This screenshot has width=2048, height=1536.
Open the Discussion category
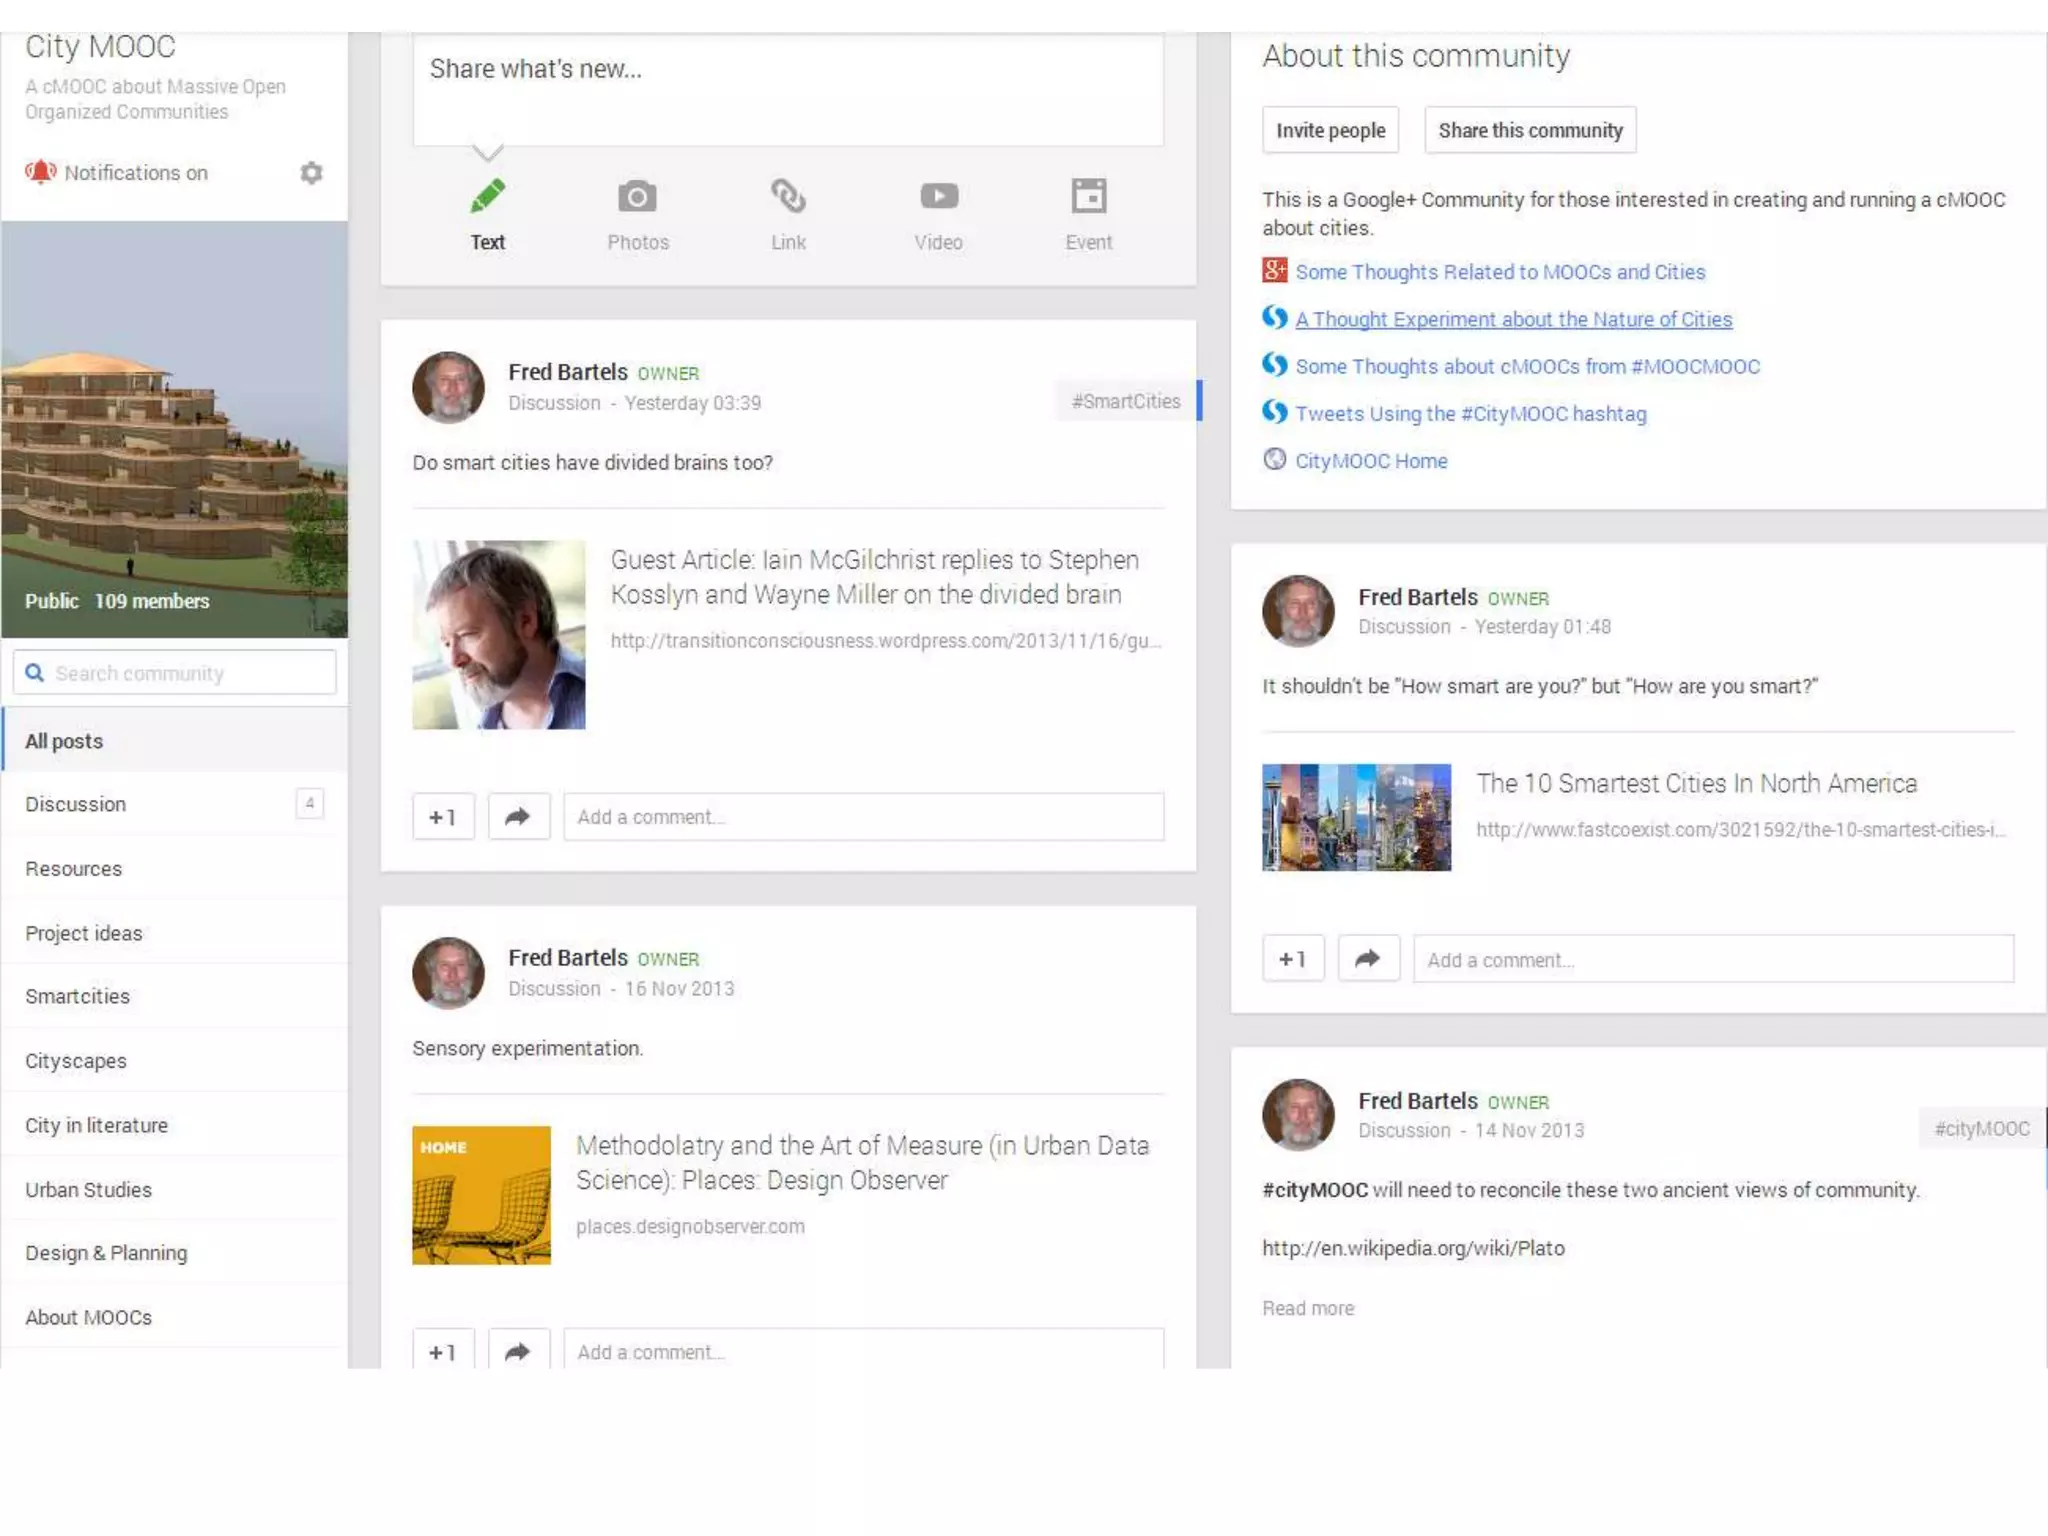click(x=76, y=804)
